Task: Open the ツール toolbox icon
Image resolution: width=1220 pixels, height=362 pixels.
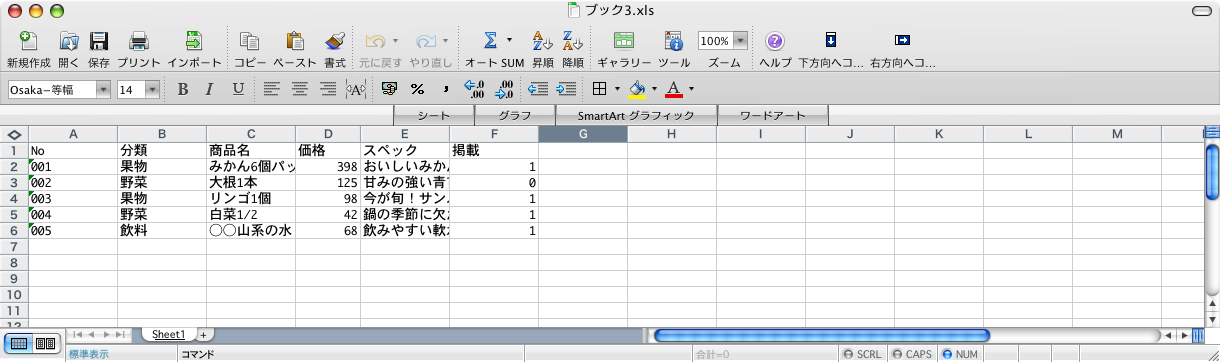Action: (674, 42)
